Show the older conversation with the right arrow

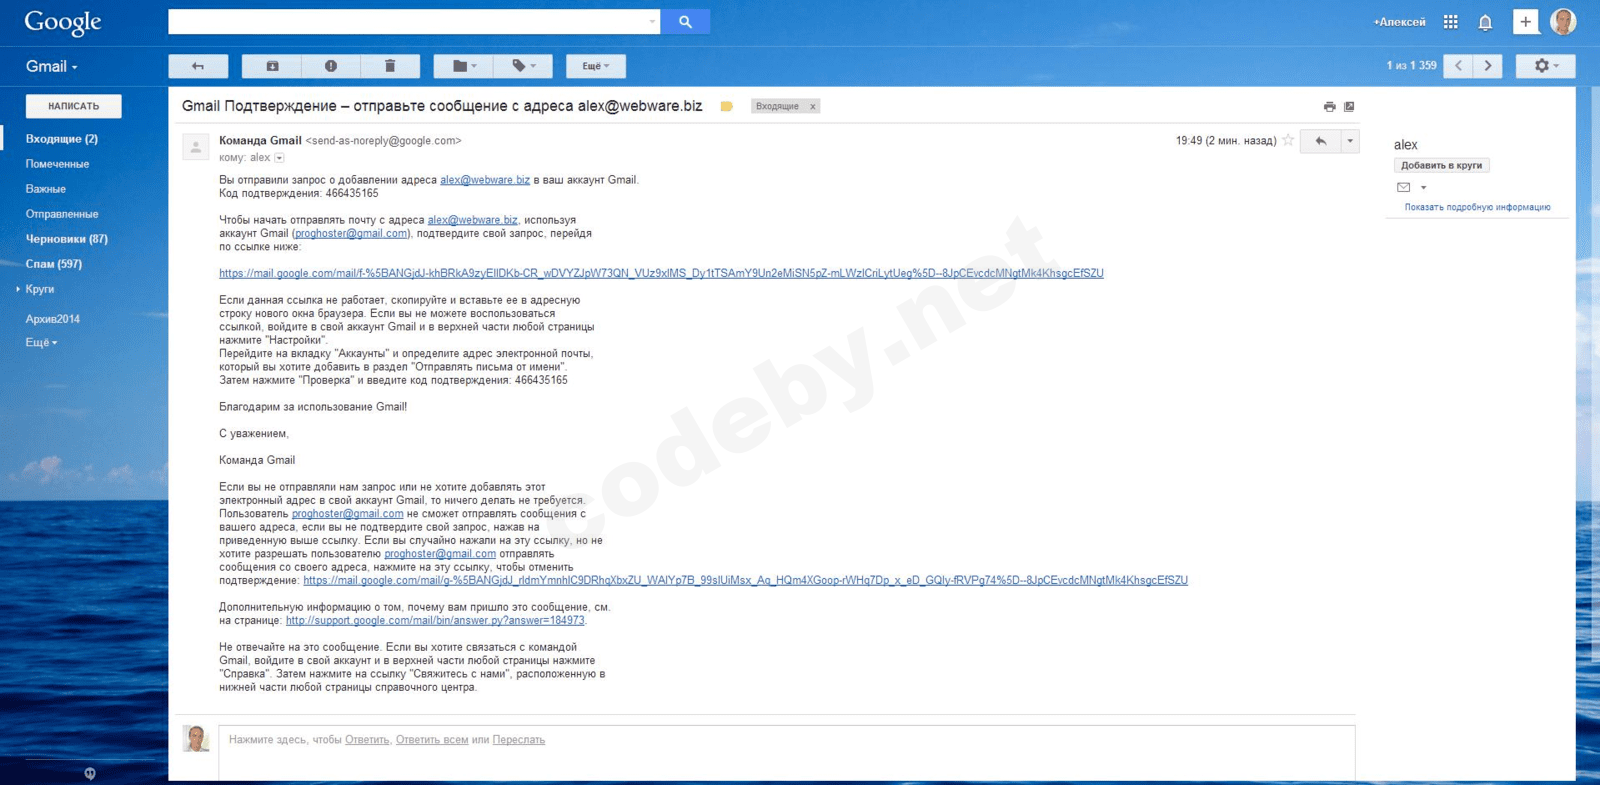(x=1488, y=66)
